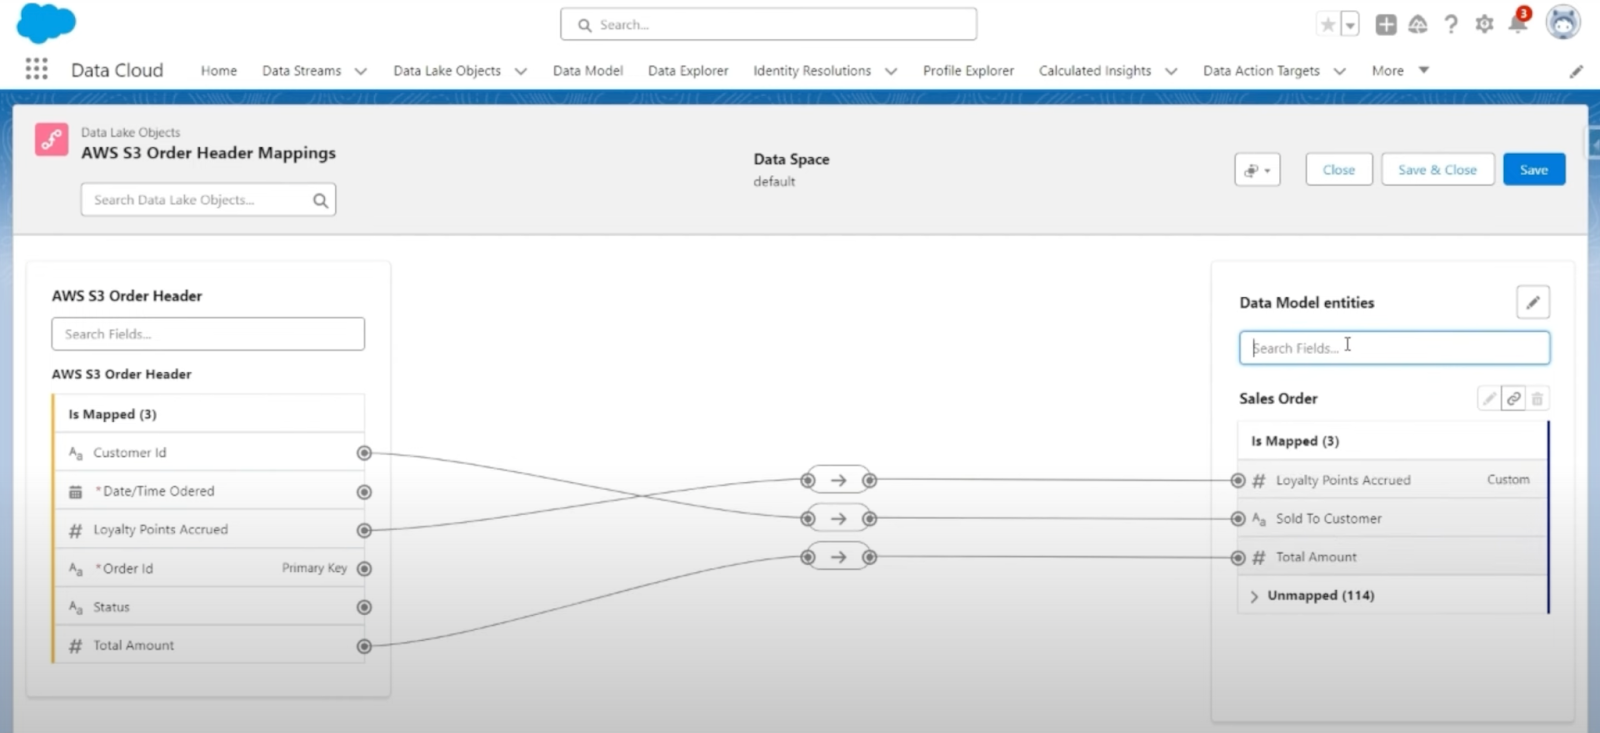Screen dimensions: 1600x733
Task: Click the search icon in Data Lake Objects field
Action: (320, 200)
